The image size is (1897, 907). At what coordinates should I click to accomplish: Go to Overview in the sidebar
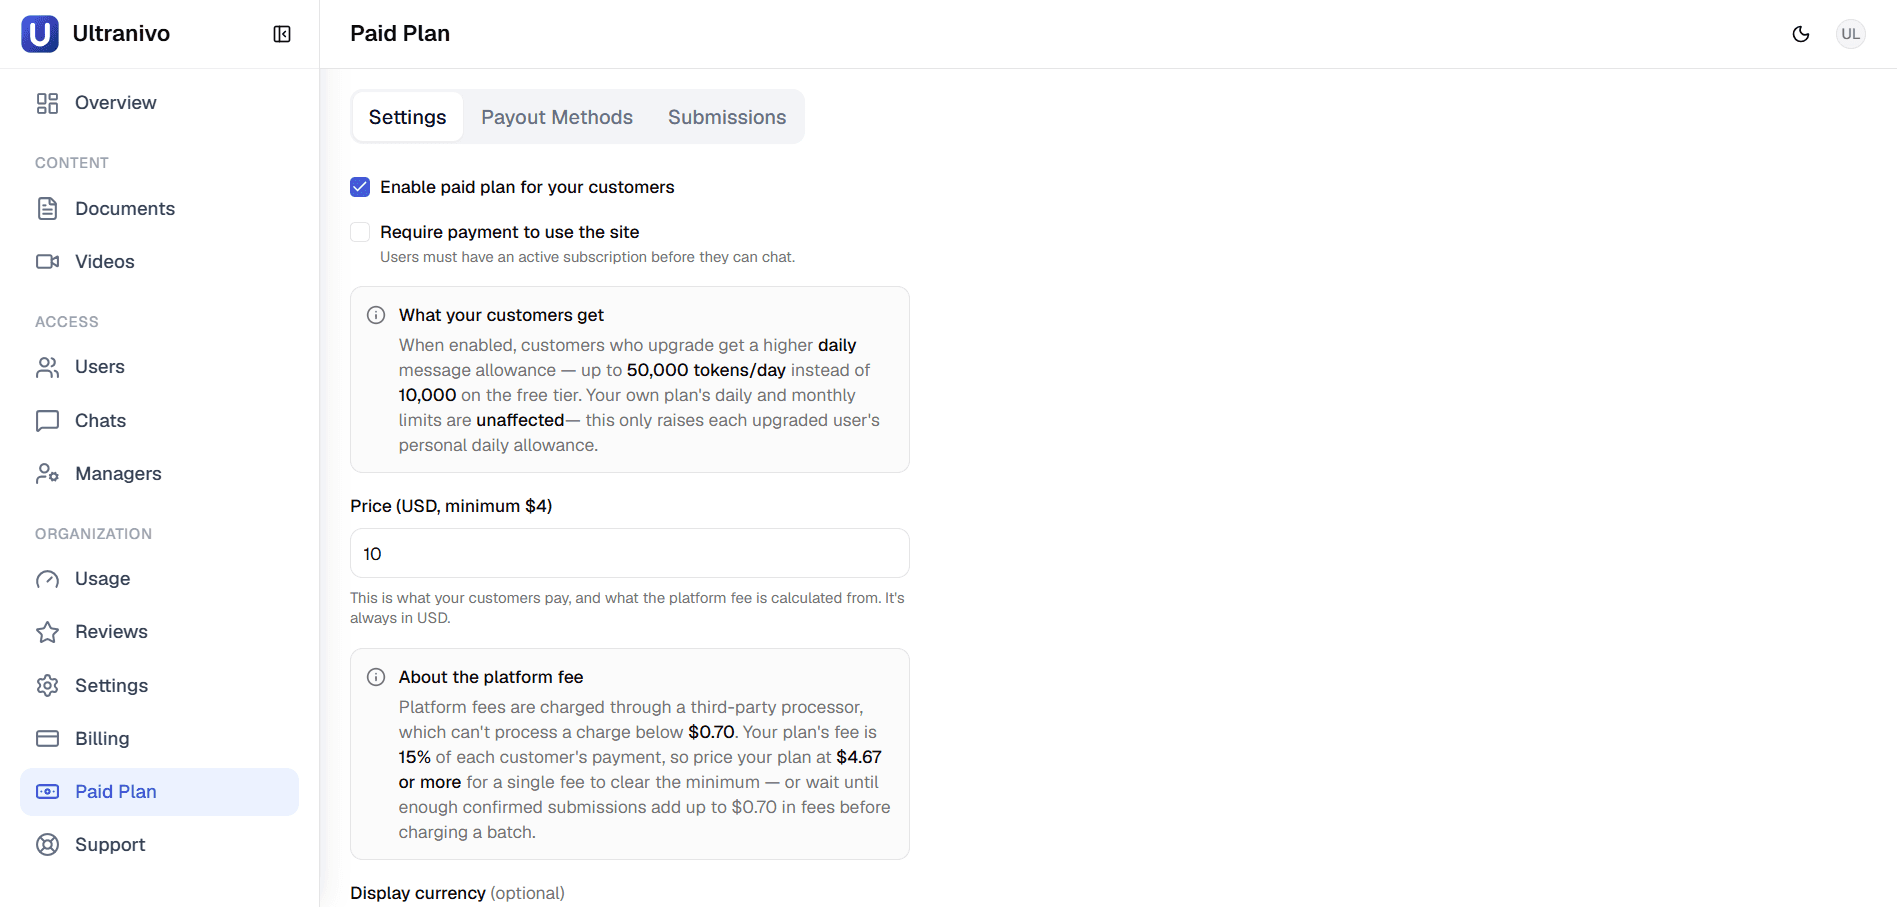coord(159,103)
